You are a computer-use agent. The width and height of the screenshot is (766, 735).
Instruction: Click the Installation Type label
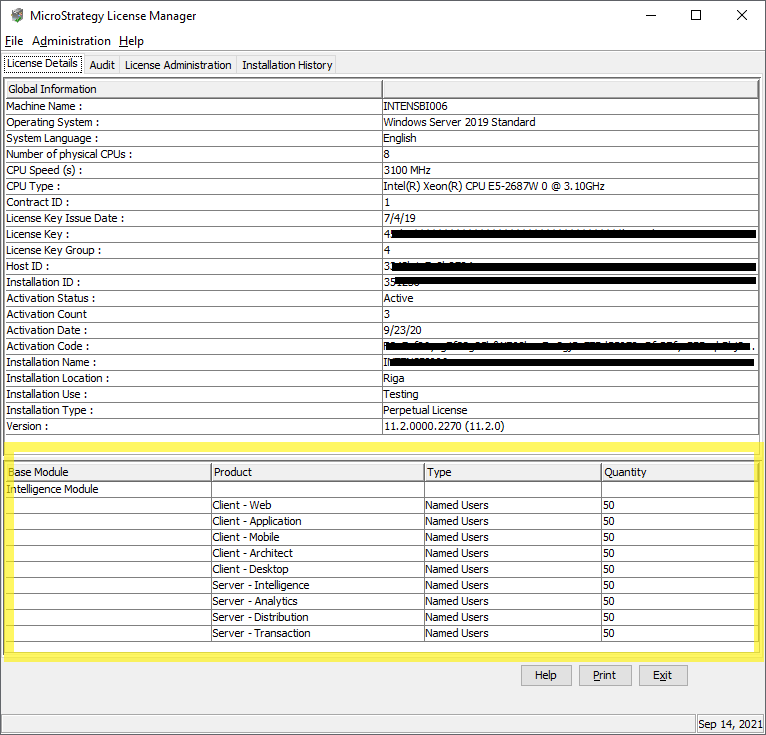(x=49, y=410)
